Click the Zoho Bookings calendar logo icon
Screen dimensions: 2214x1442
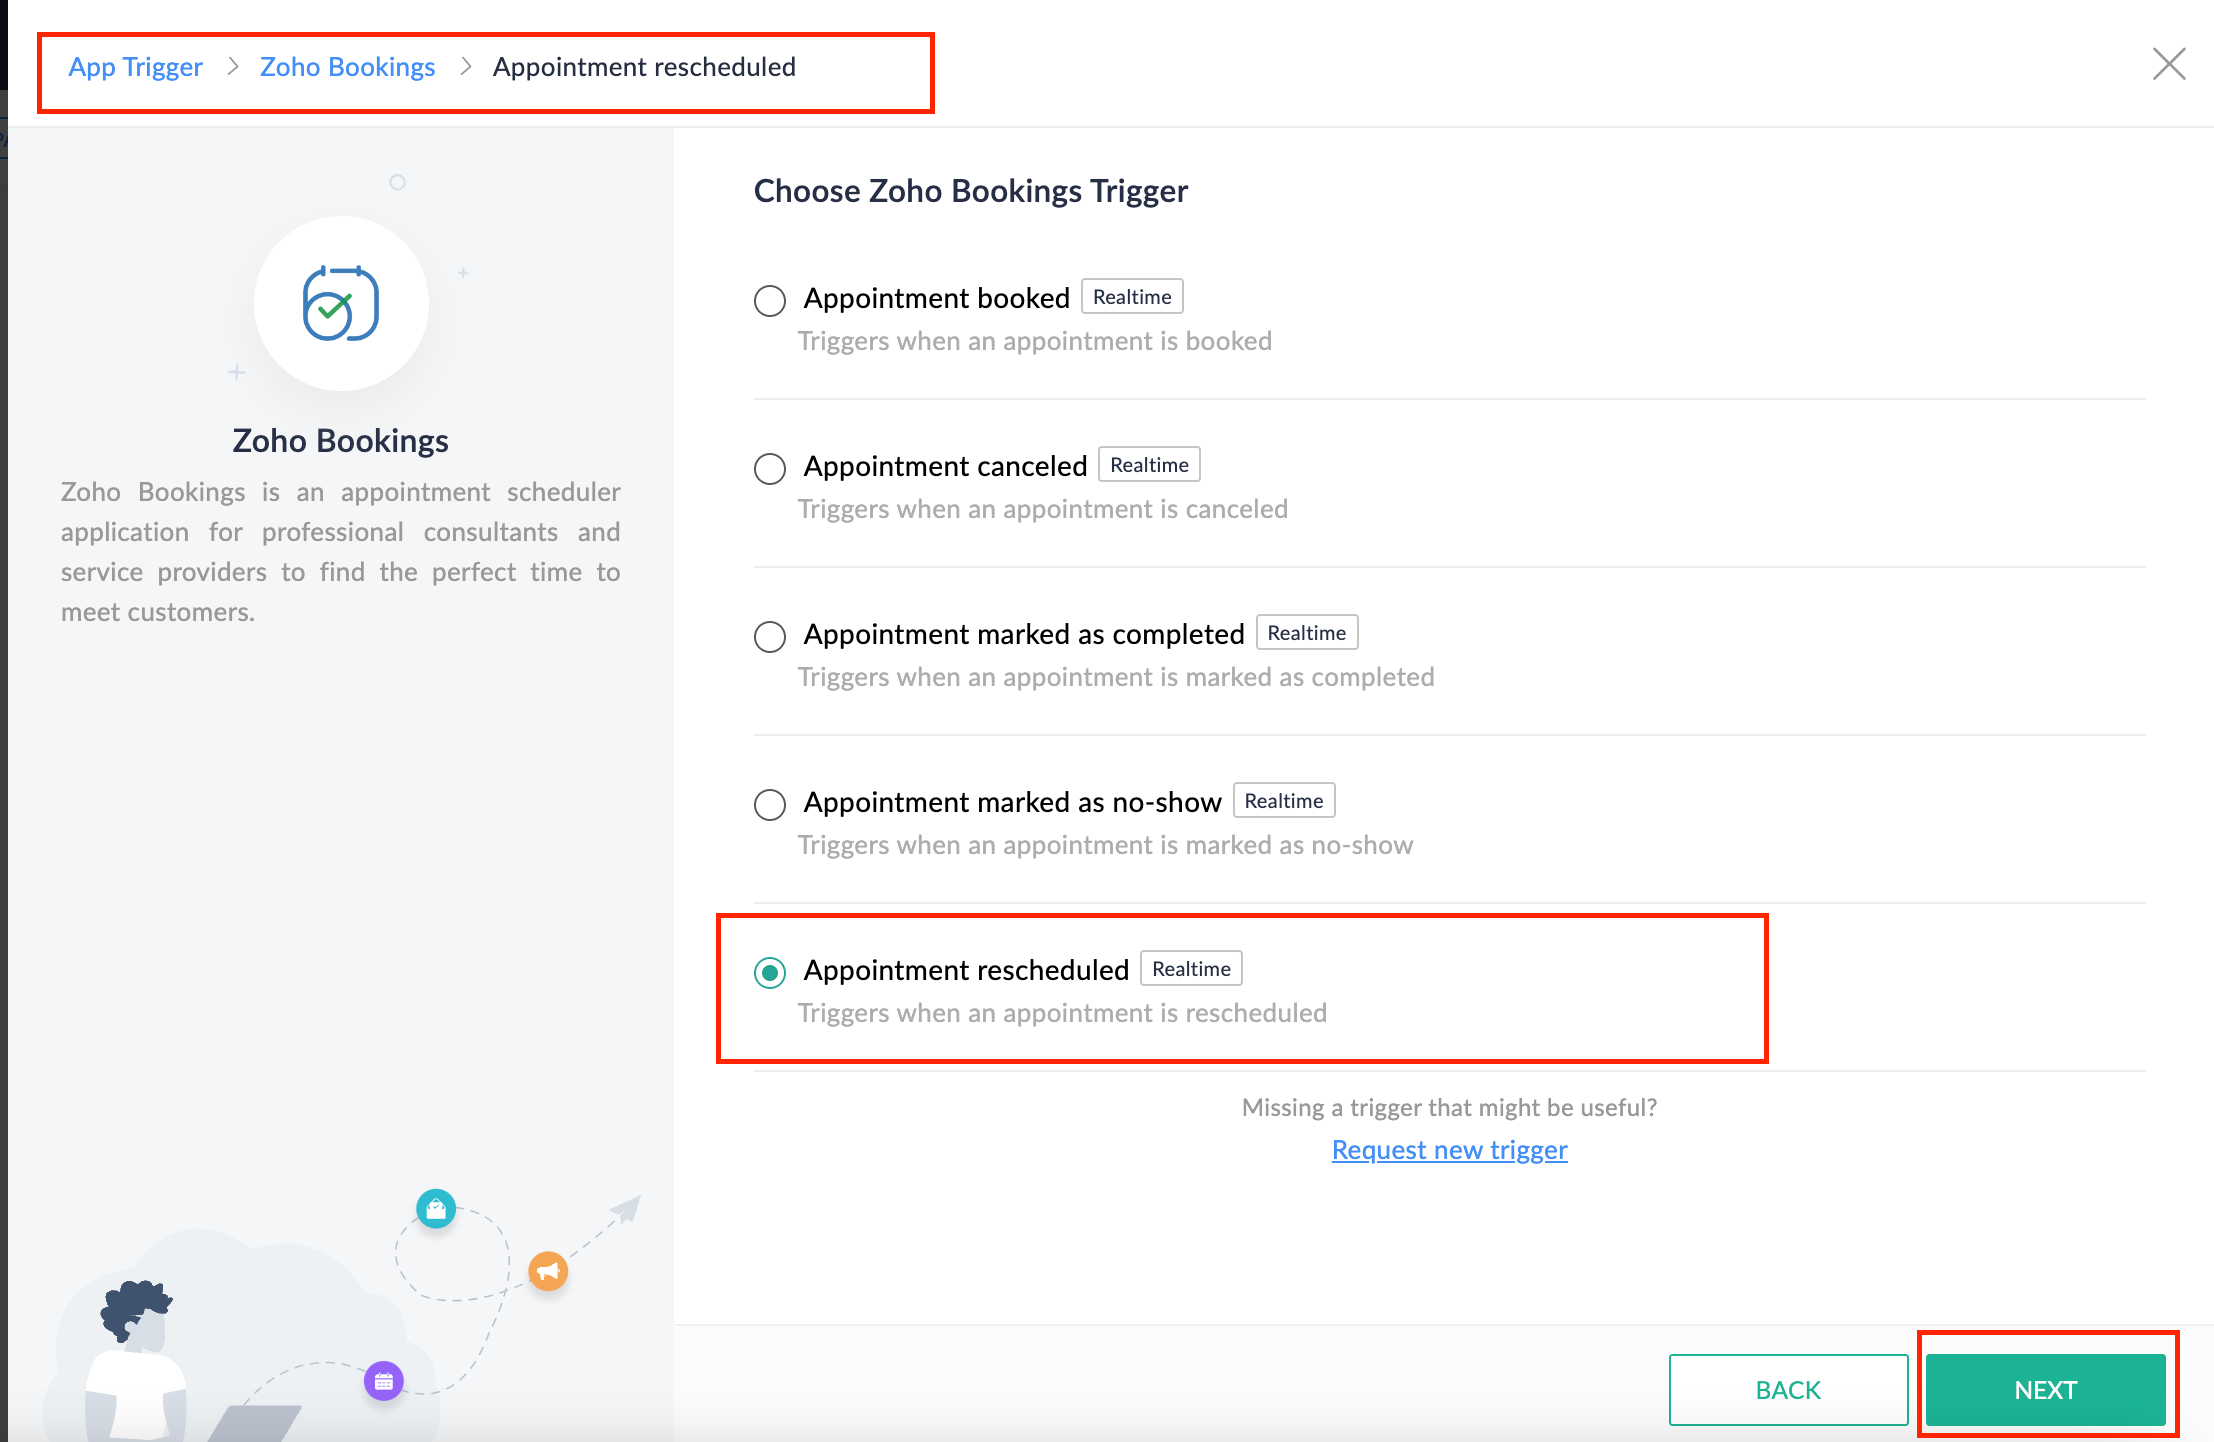(x=341, y=304)
